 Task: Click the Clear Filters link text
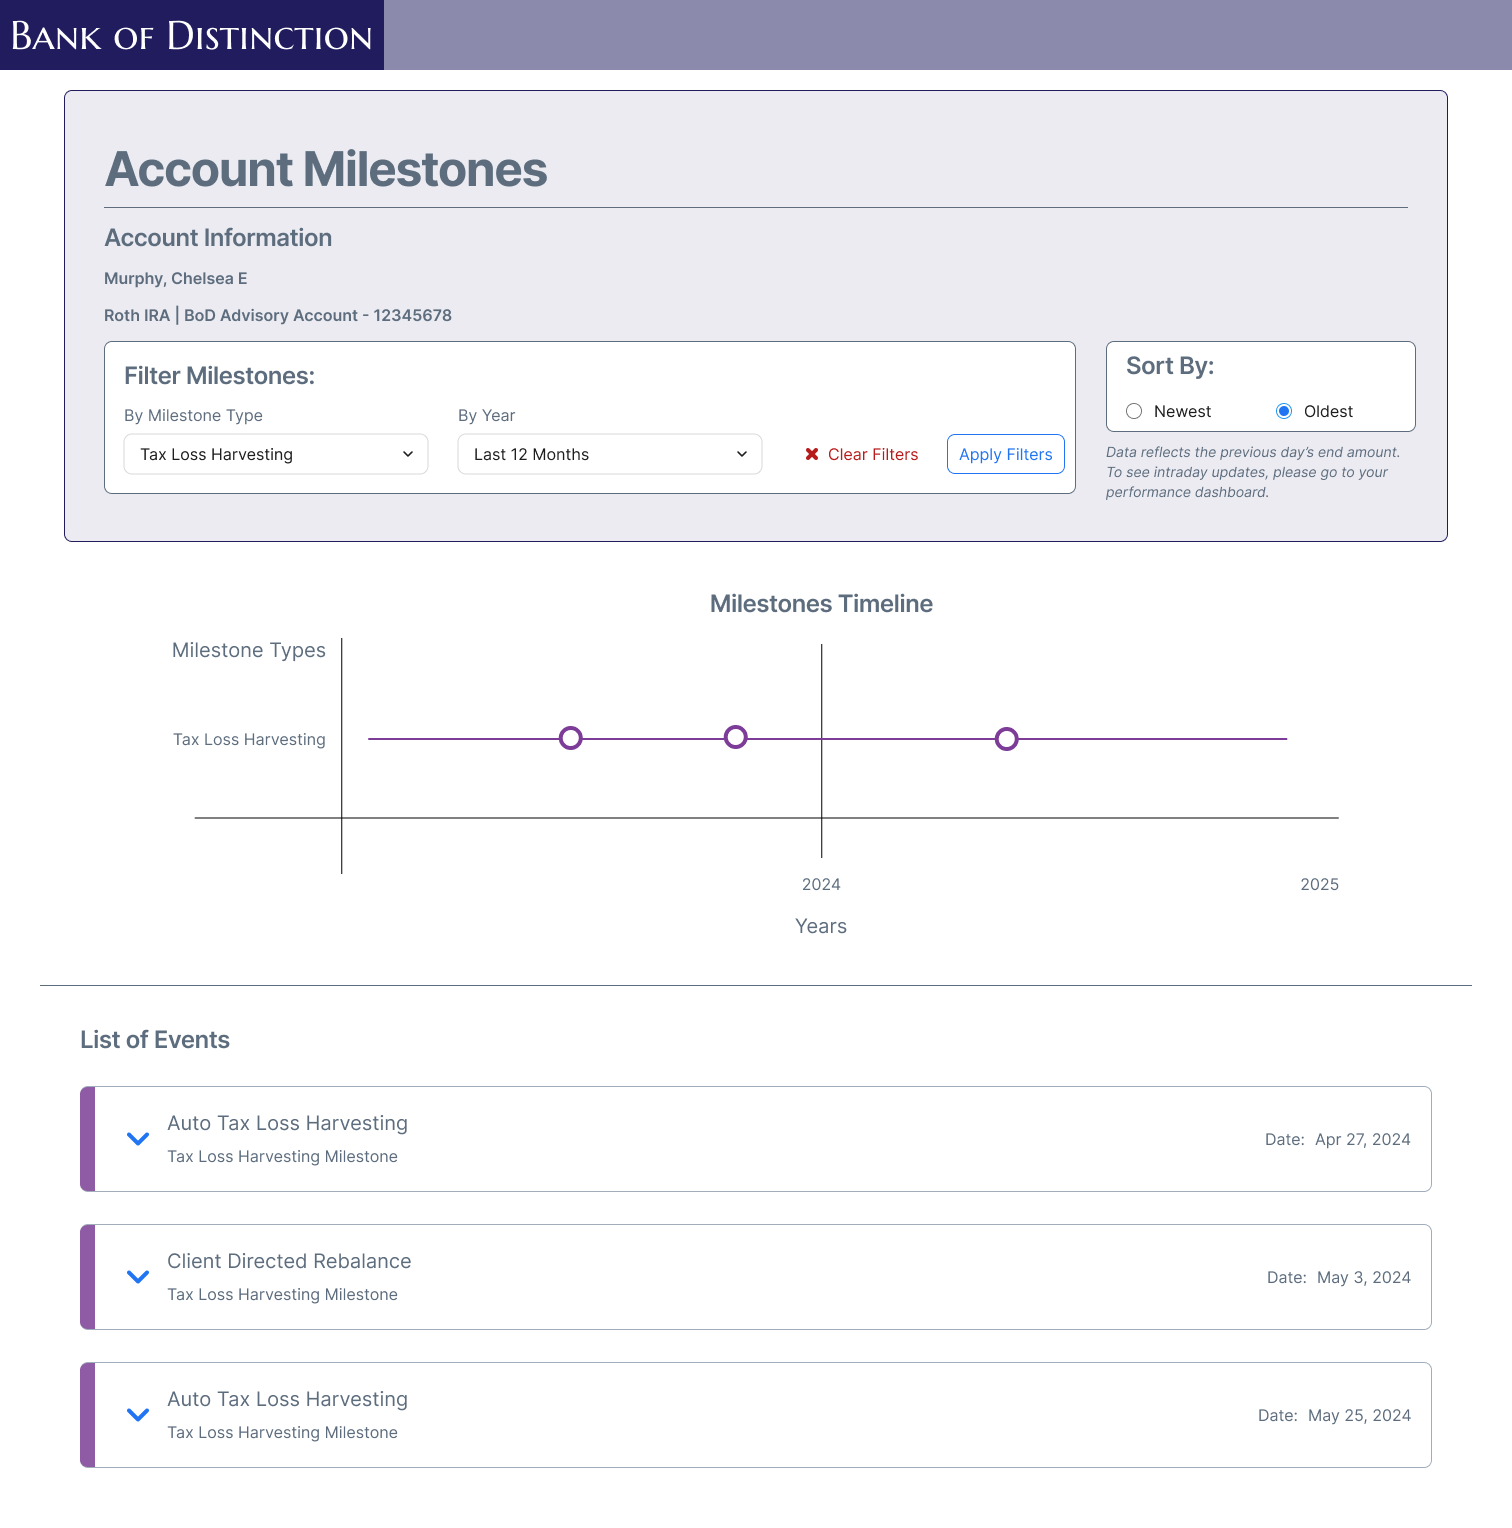point(873,454)
